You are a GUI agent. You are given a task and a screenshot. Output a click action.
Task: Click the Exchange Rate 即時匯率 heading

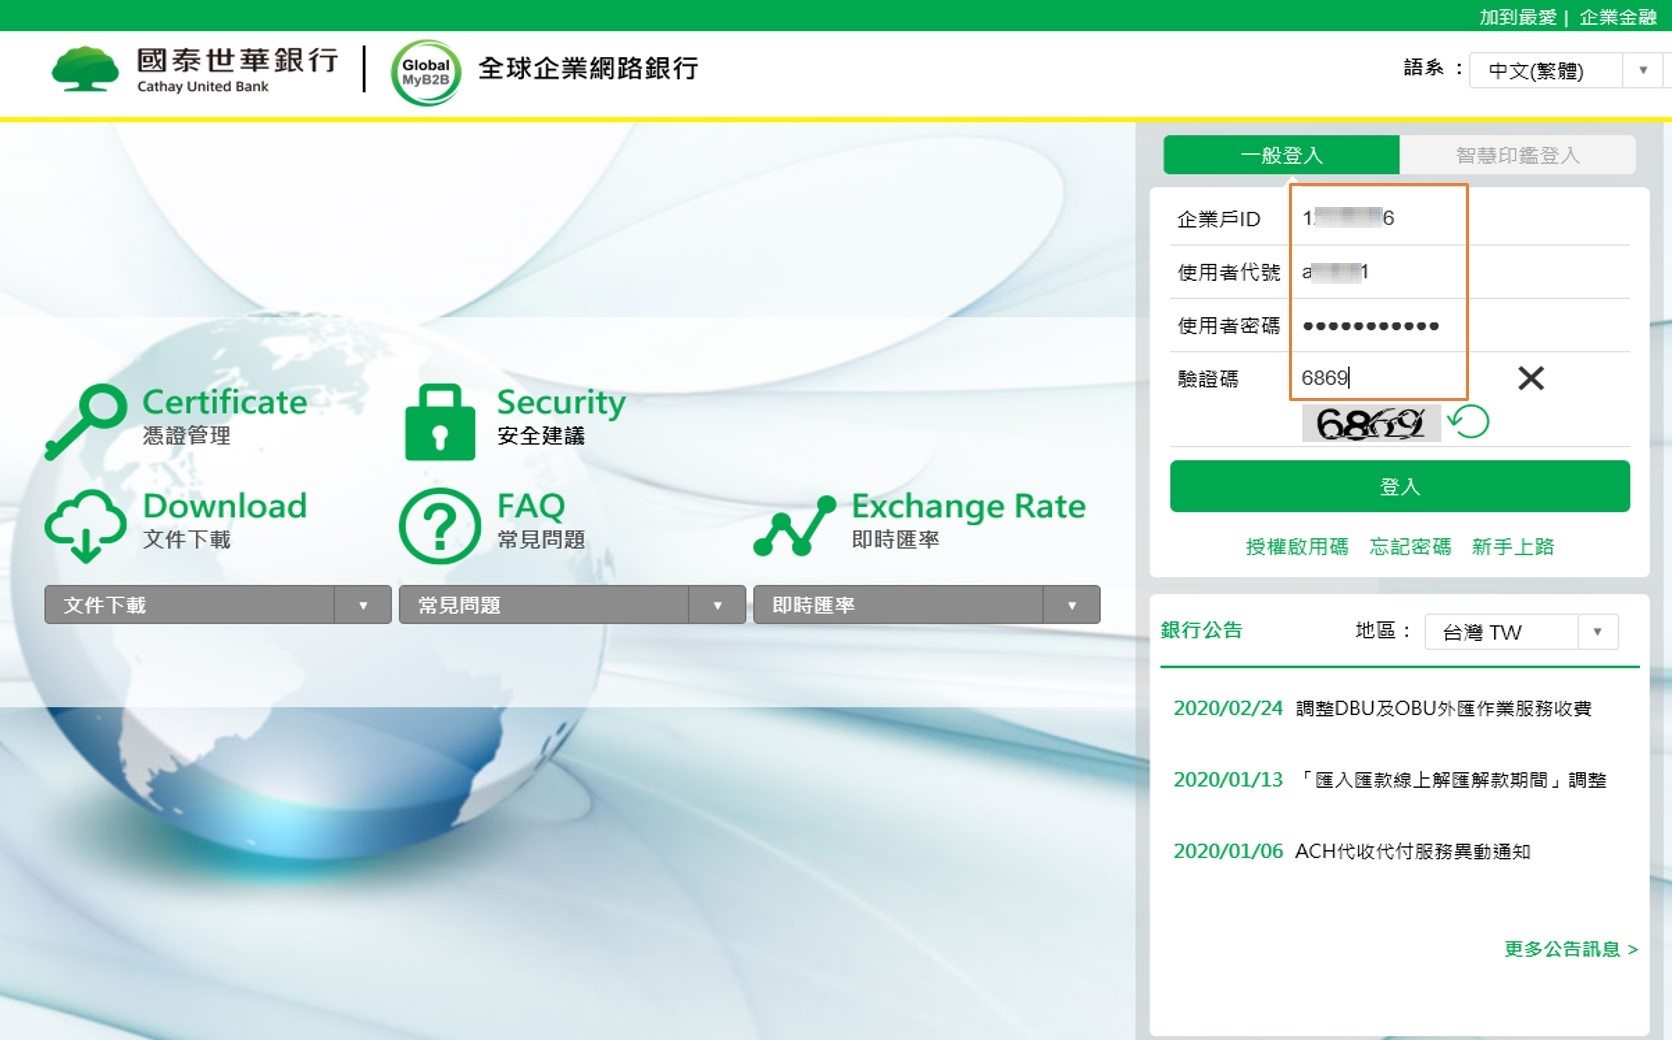pos(968,519)
